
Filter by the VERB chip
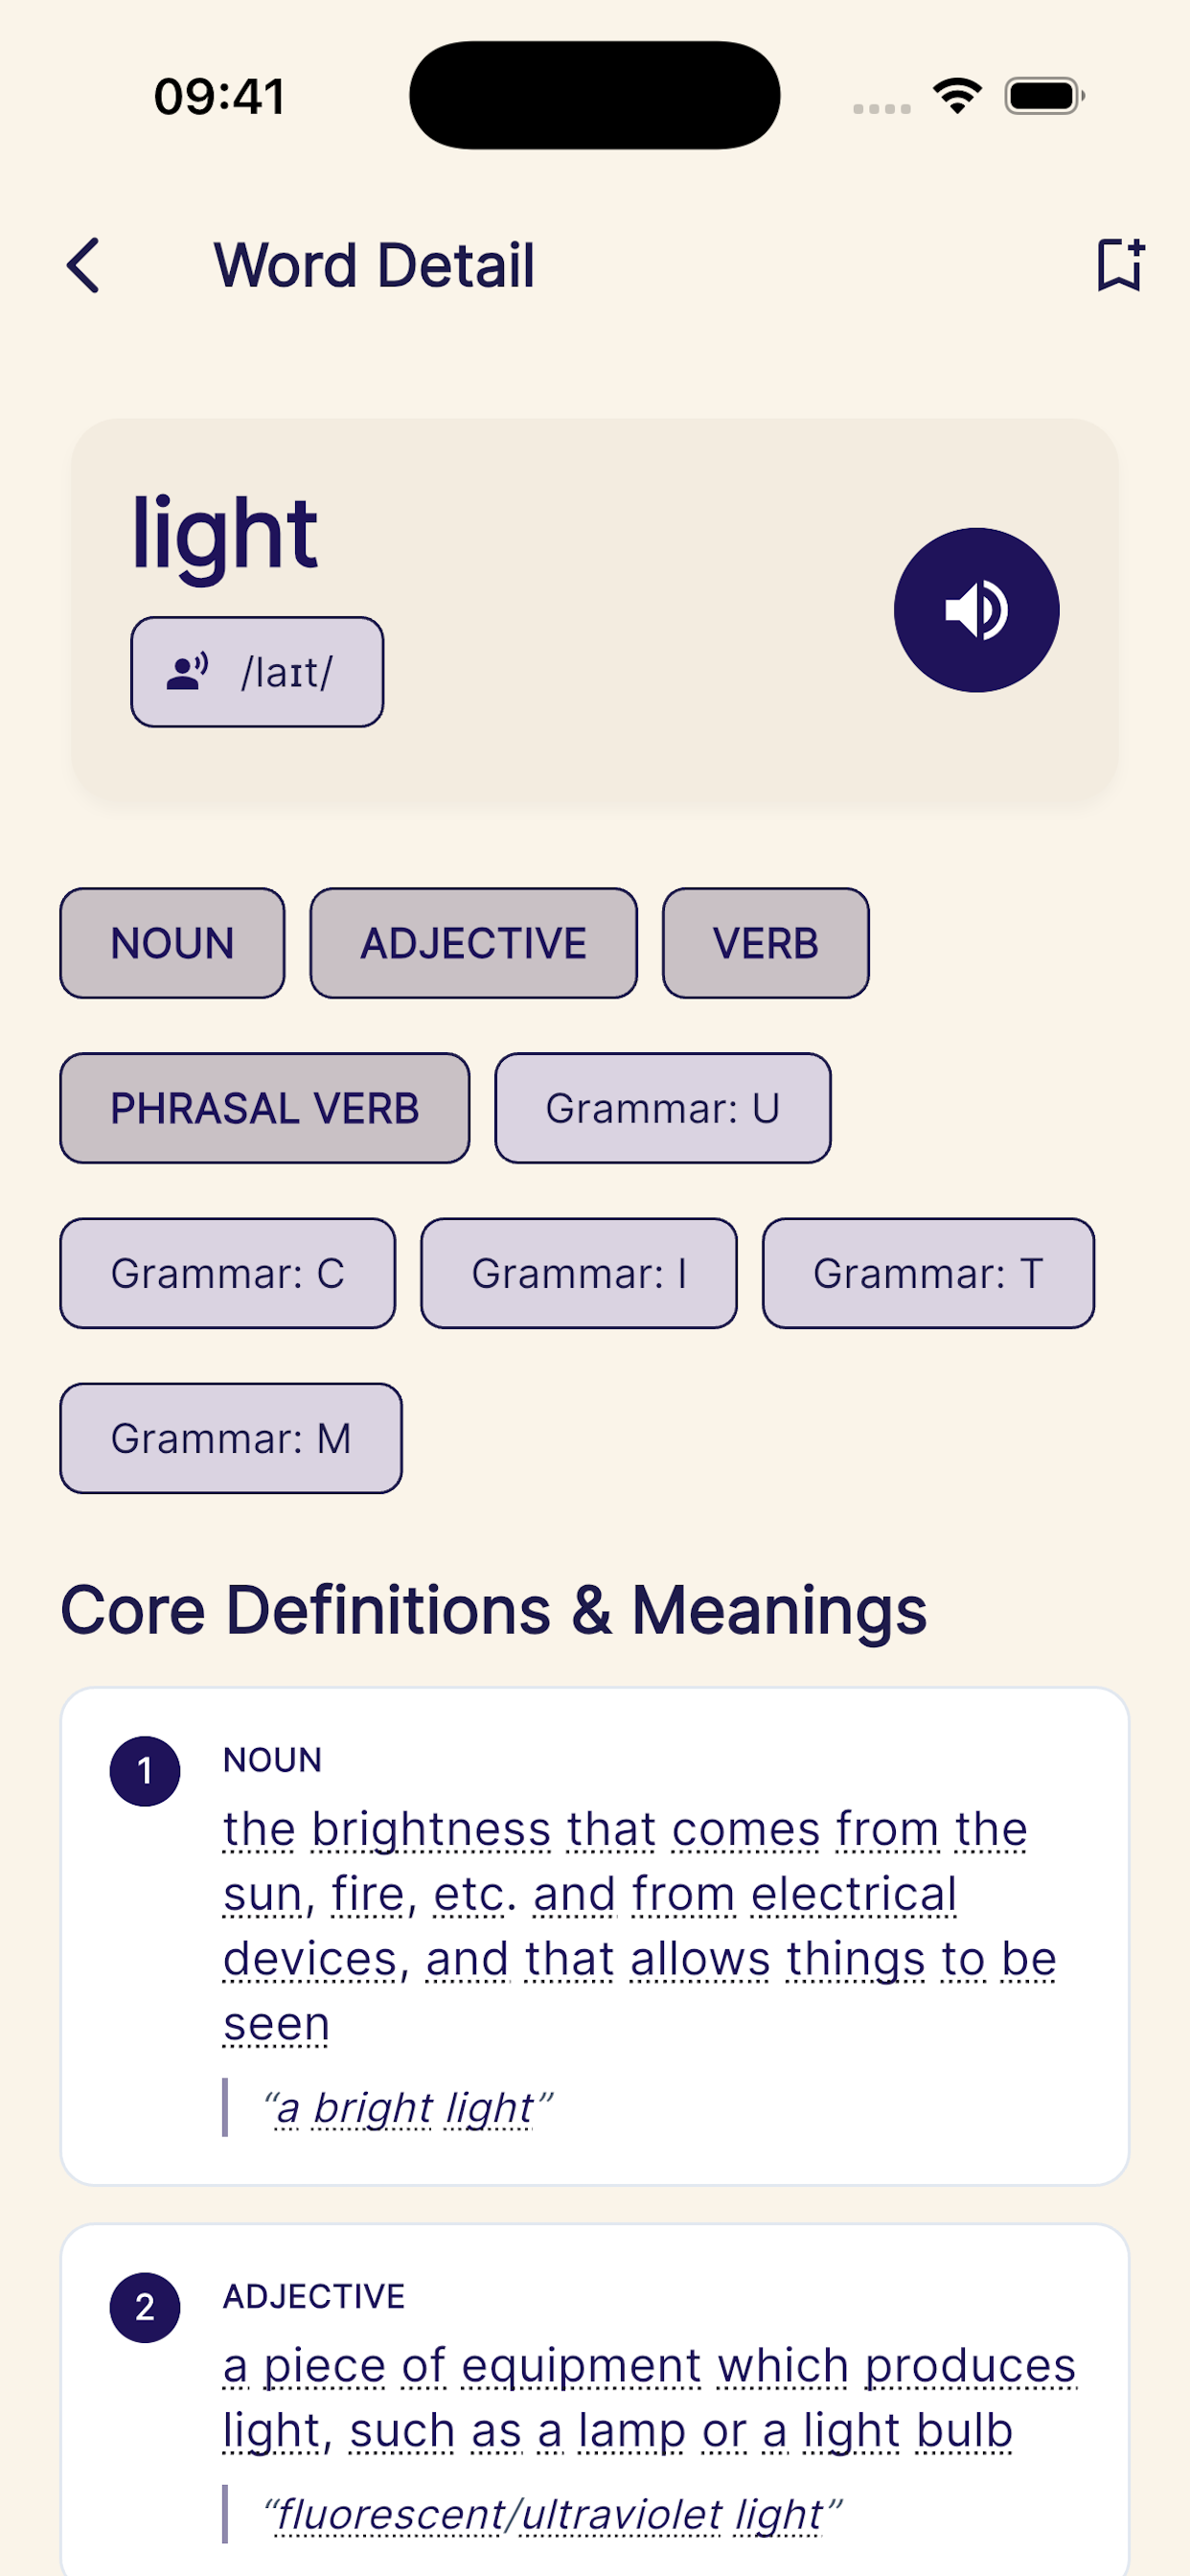765,943
